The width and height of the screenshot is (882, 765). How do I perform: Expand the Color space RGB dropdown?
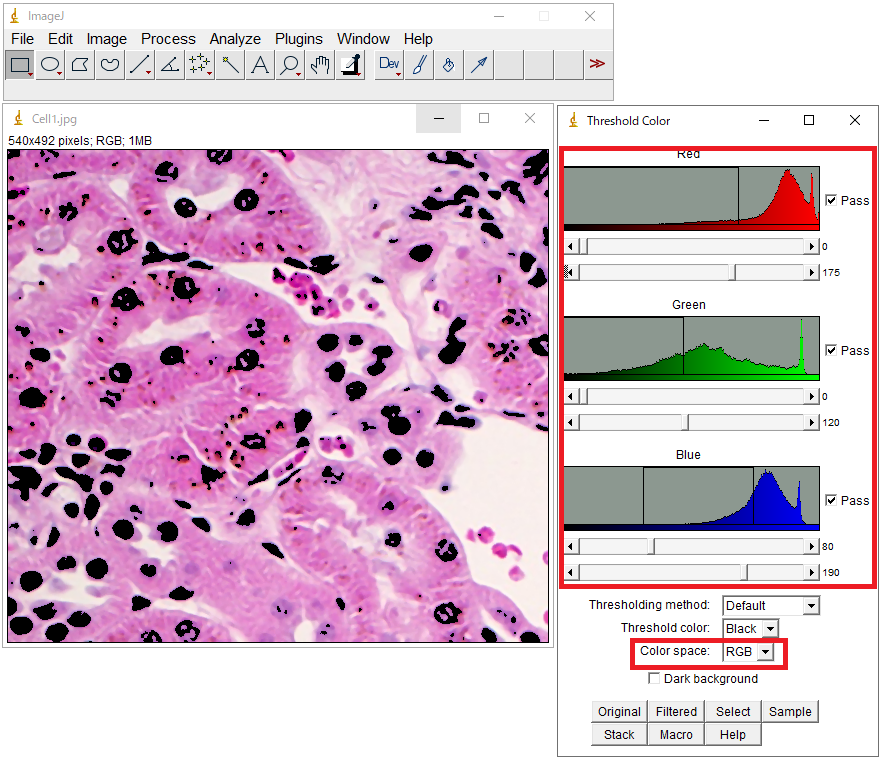coord(750,652)
